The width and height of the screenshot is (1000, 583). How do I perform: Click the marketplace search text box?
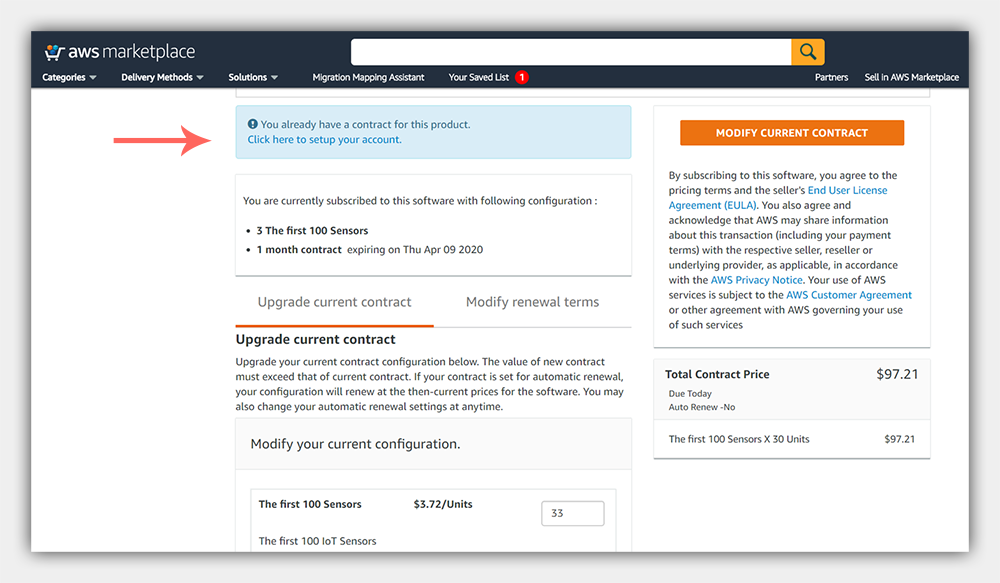pyautogui.click(x=571, y=52)
